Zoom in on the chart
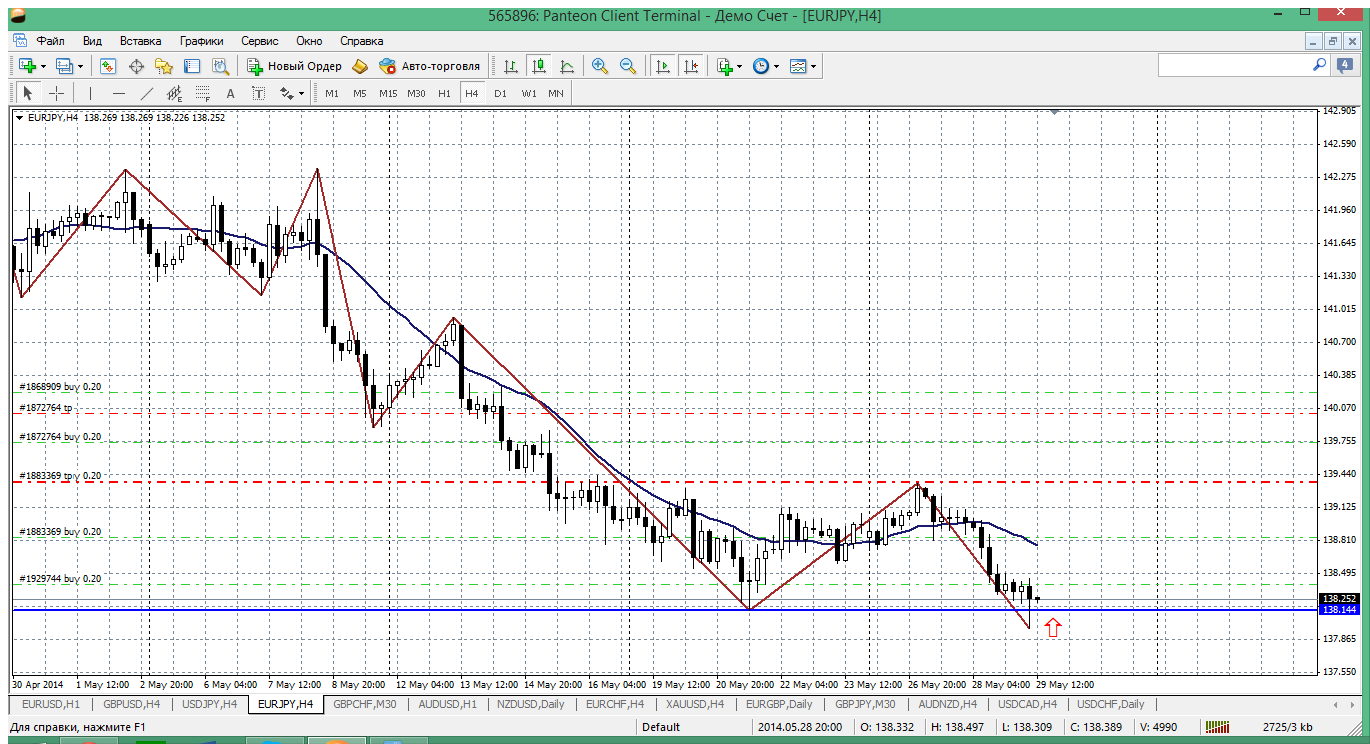The width and height of the screenshot is (1370, 744). pos(600,66)
